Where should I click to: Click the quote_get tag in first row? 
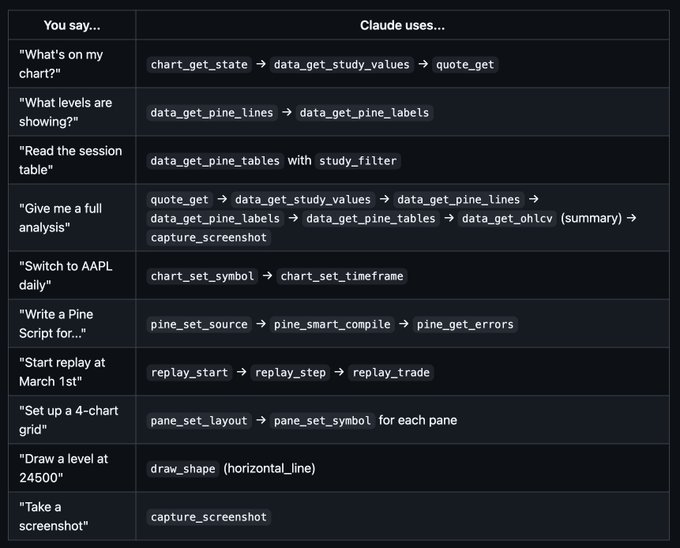coord(465,65)
